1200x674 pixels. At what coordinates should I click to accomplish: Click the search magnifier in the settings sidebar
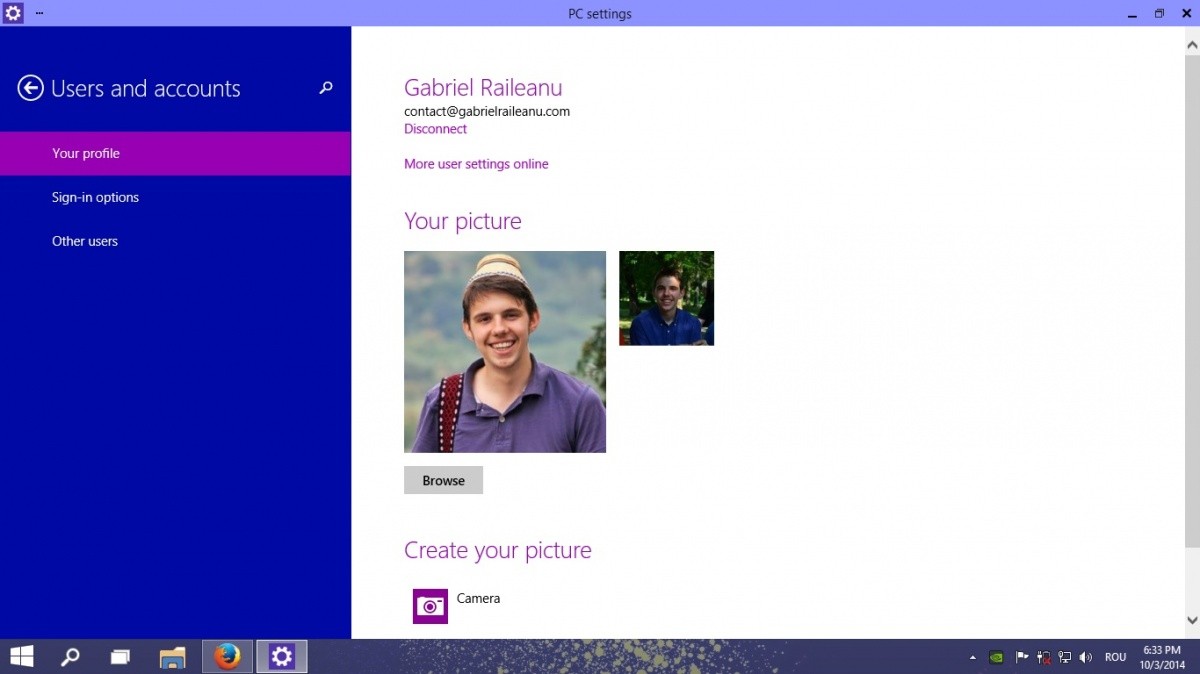pos(325,88)
